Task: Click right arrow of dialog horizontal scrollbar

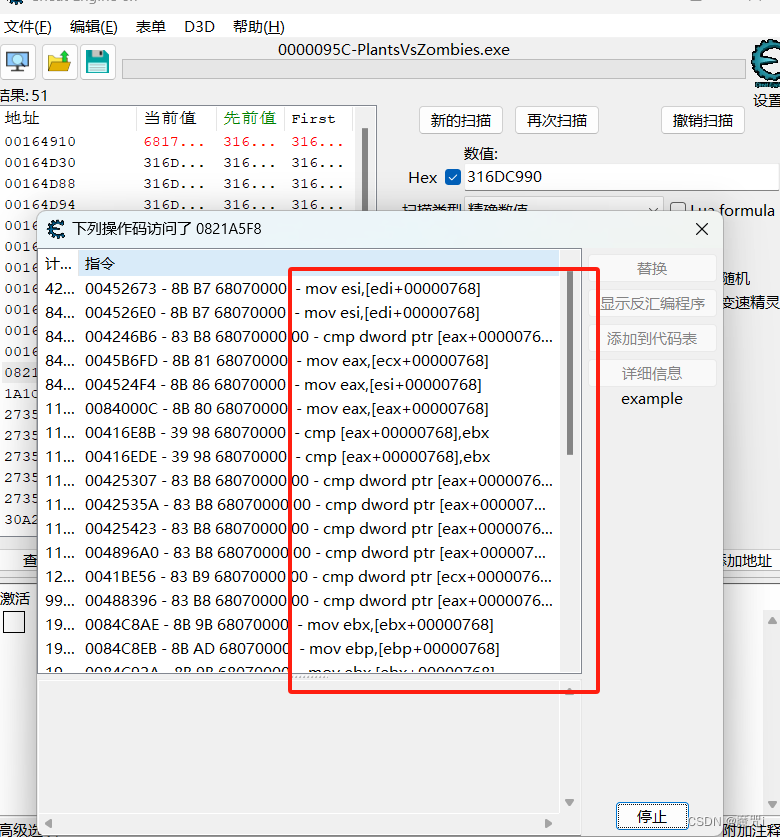Action: [x=548, y=823]
